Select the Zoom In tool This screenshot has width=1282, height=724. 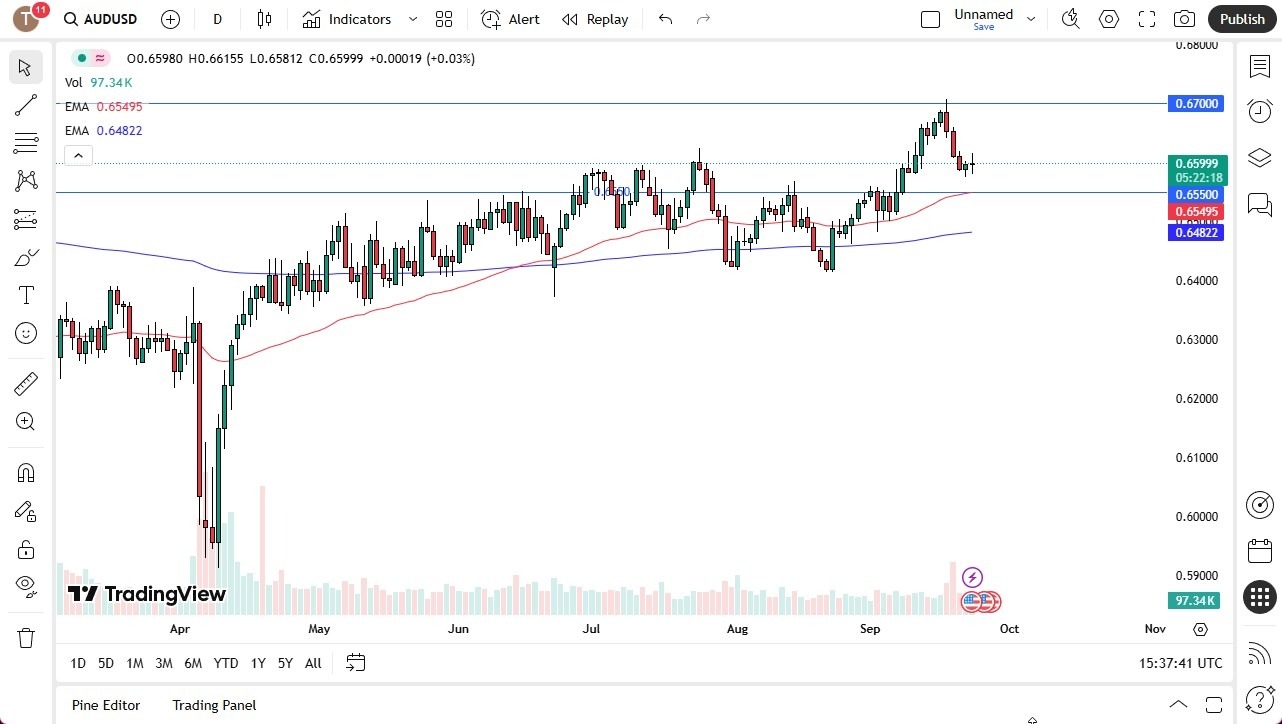pyautogui.click(x=25, y=421)
